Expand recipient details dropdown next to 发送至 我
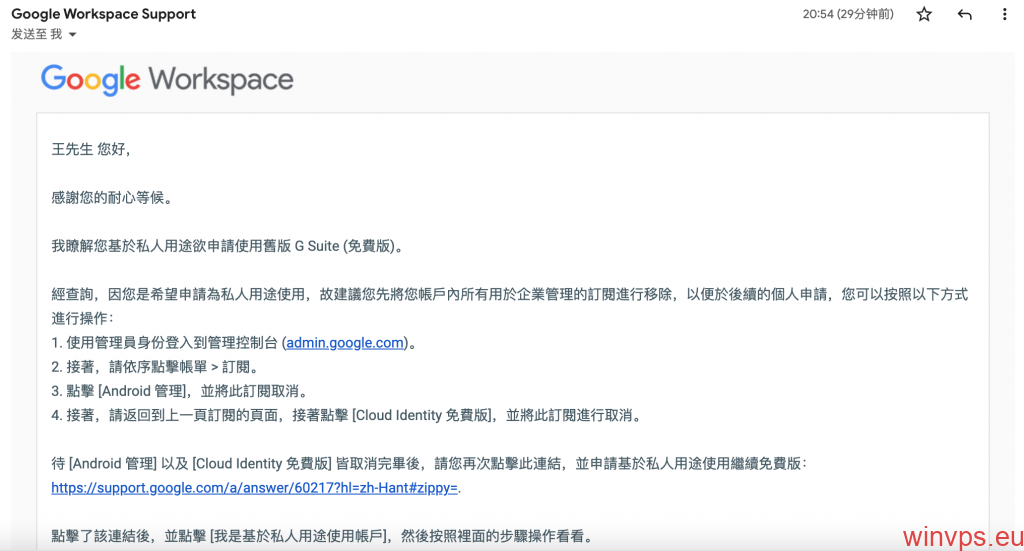The height and width of the screenshot is (551, 1024). pos(72,35)
